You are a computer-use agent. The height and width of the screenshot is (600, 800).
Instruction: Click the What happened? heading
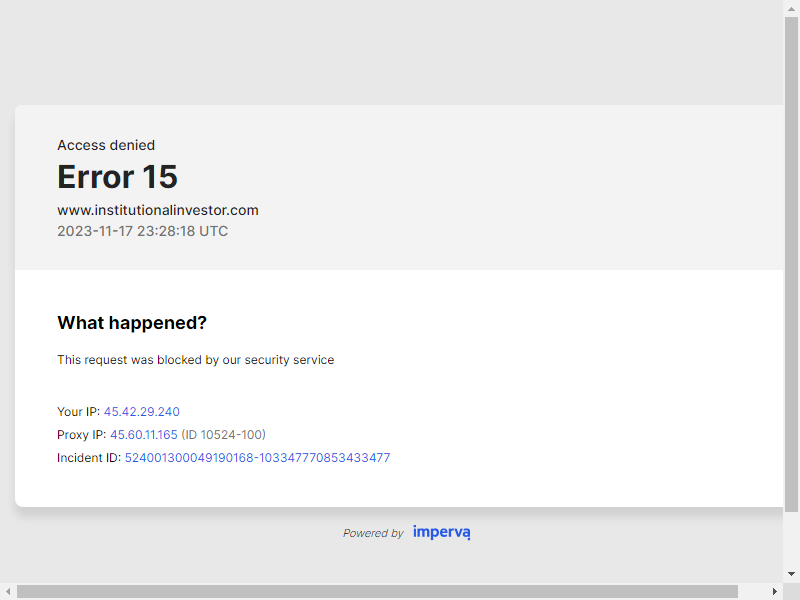pos(132,323)
